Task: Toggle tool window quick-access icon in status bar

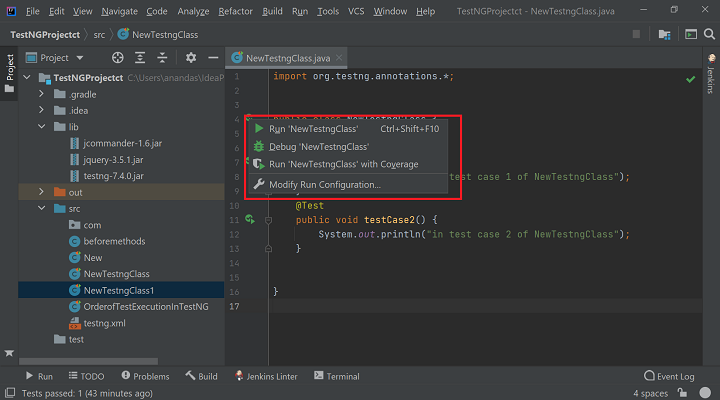Action: click(x=10, y=393)
